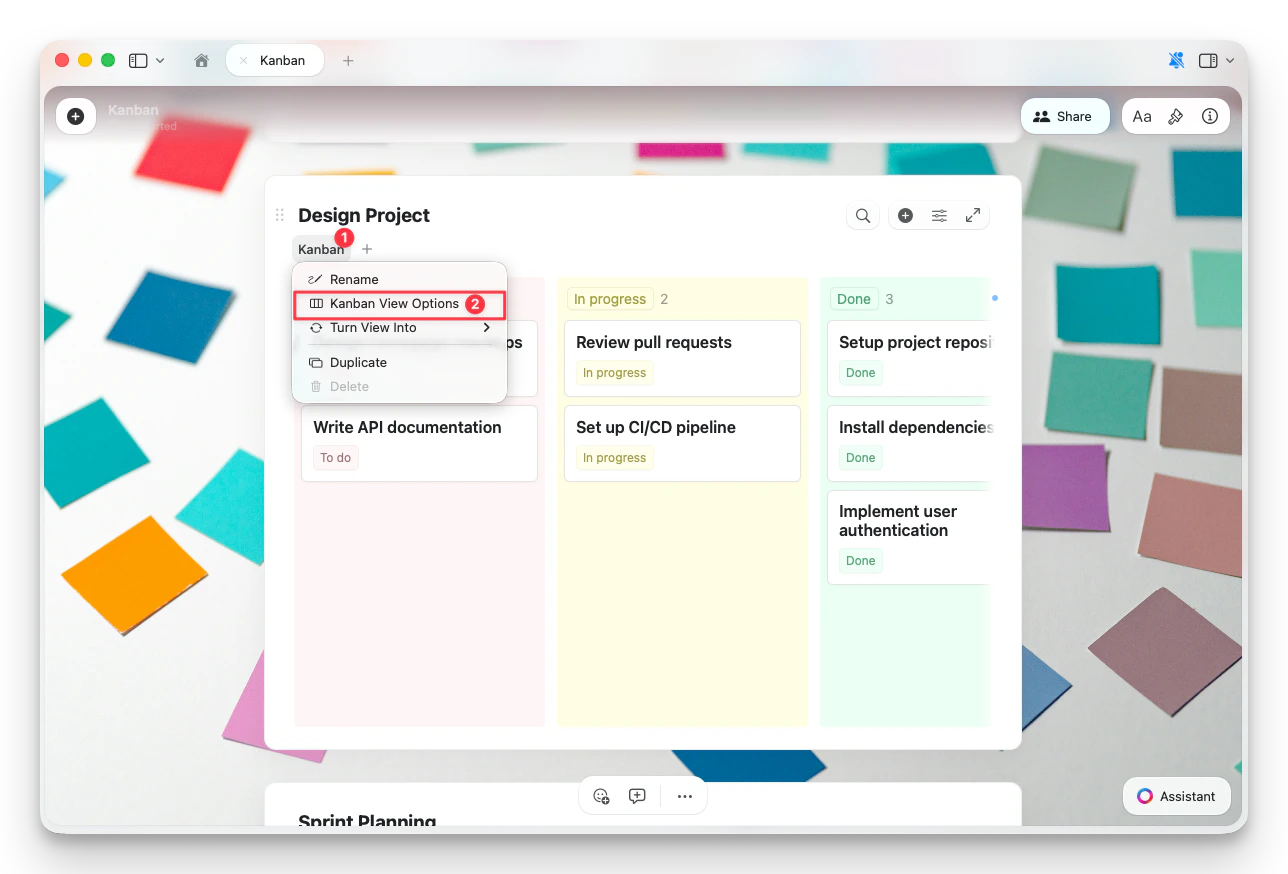This screenshot has height=874, width=1288.
Task: Toggle the browser sidebar view
Action: click(x=139, y=60)
